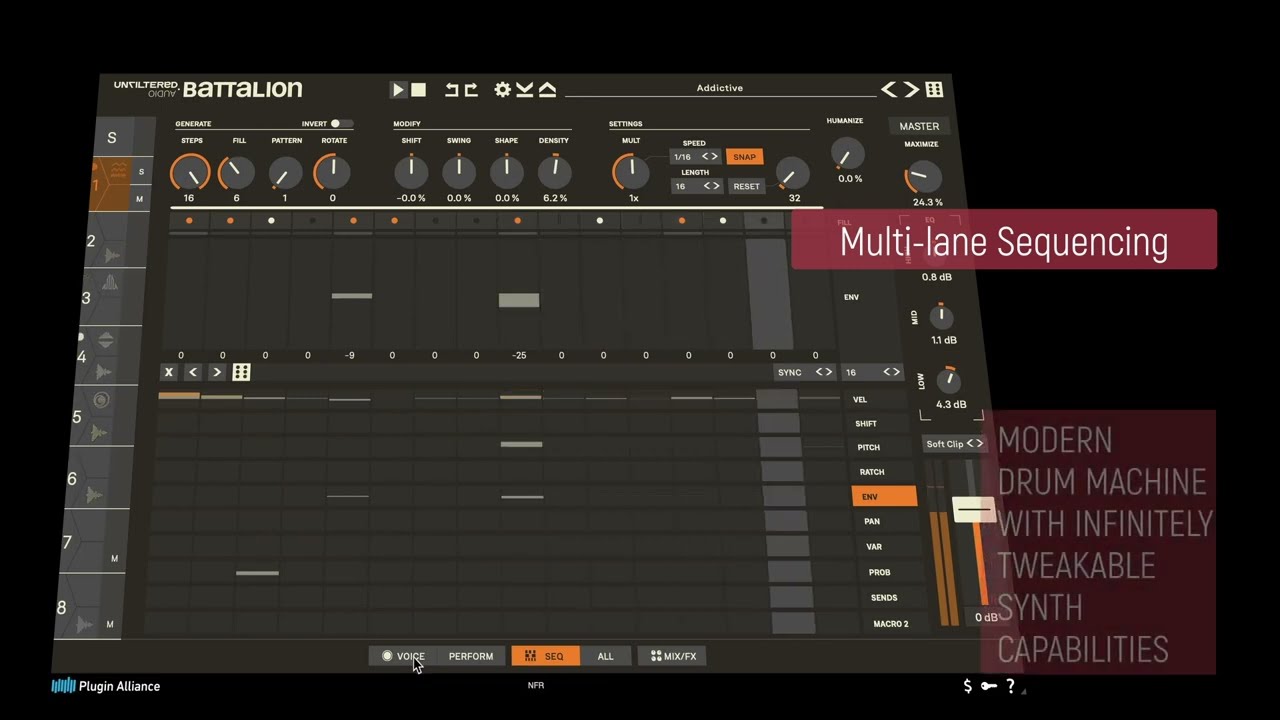The height and width of the screenshot is (720, 1280).
Task: Solo voice 1 with its S button
Action: [x=141, y=172]
